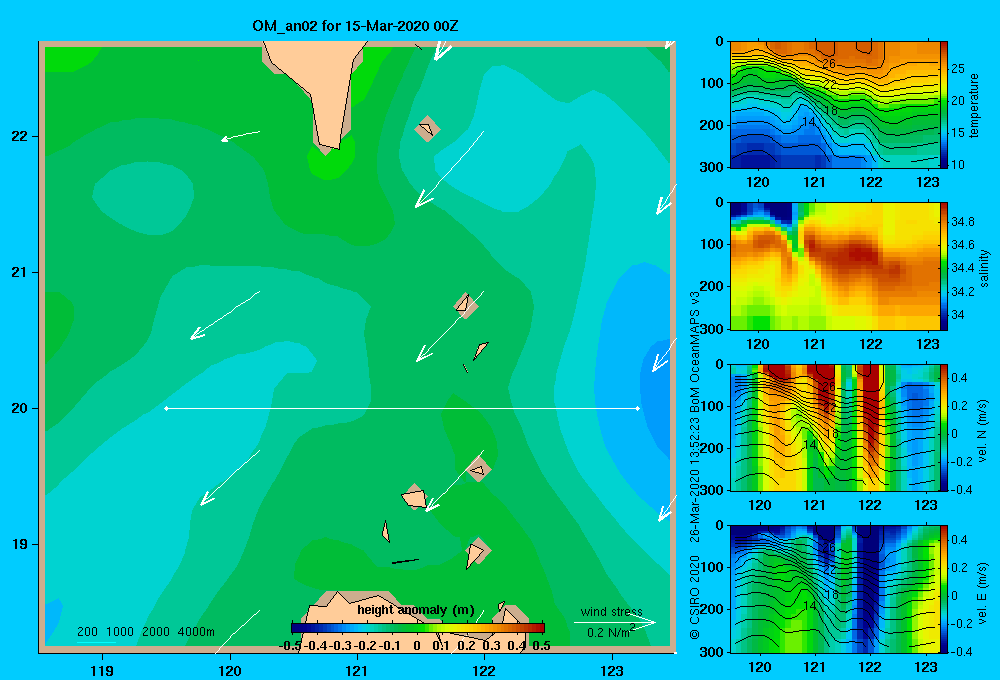Click '-0.4' tick on vel. E scale

(x=962, y=651)
